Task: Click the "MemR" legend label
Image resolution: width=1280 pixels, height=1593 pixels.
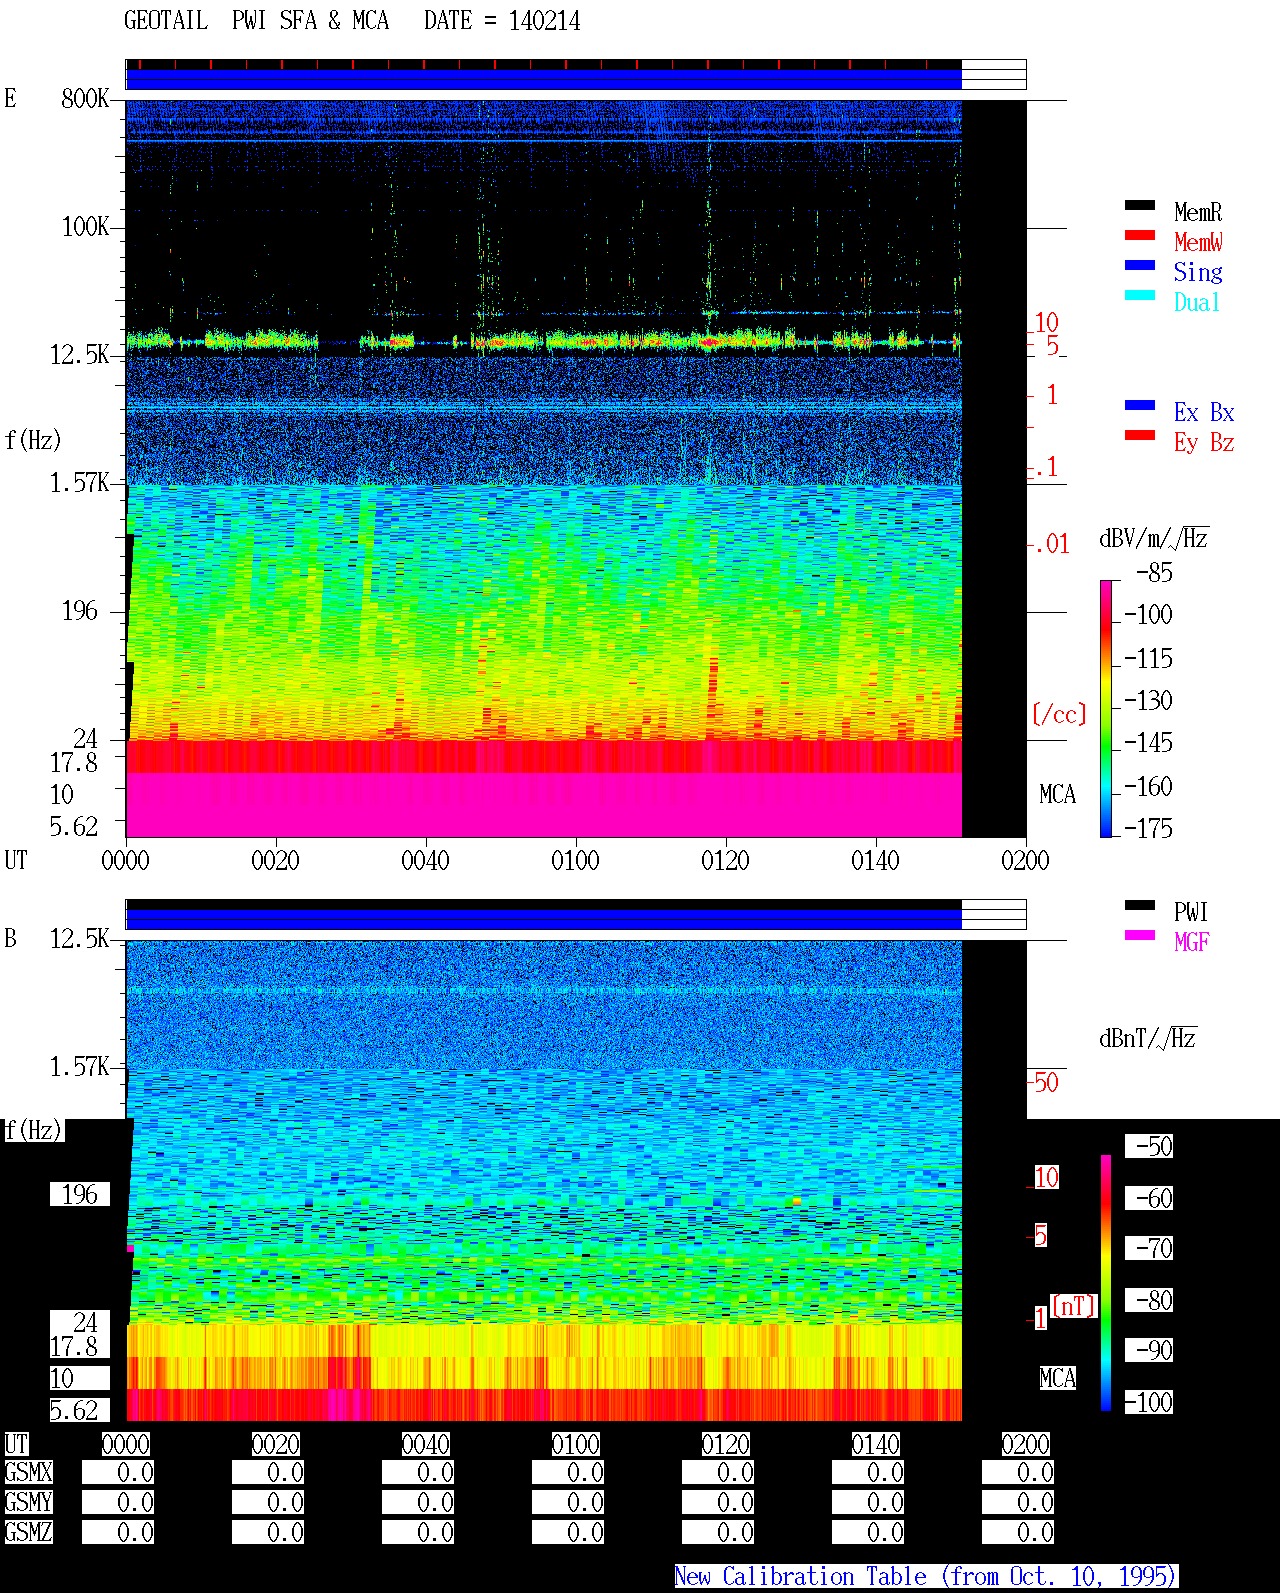Action: click(1198, 212)
